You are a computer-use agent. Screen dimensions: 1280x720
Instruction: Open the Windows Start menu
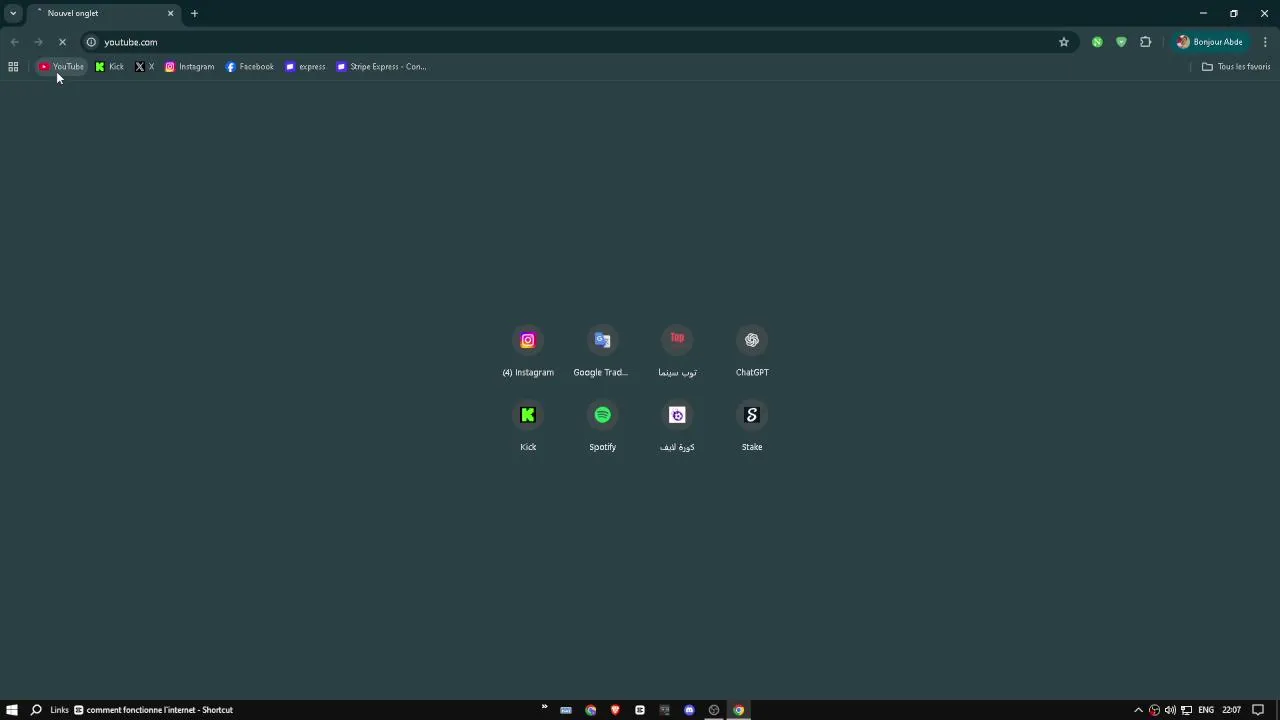coord(12,710)
